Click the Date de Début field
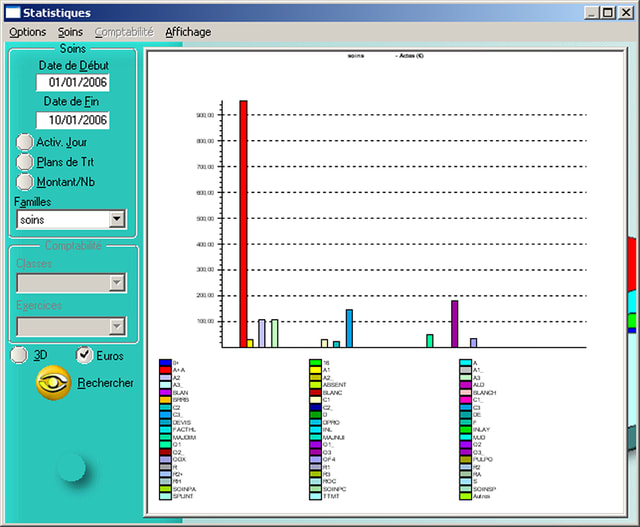640x527 pixels. [x=72, y=82]
